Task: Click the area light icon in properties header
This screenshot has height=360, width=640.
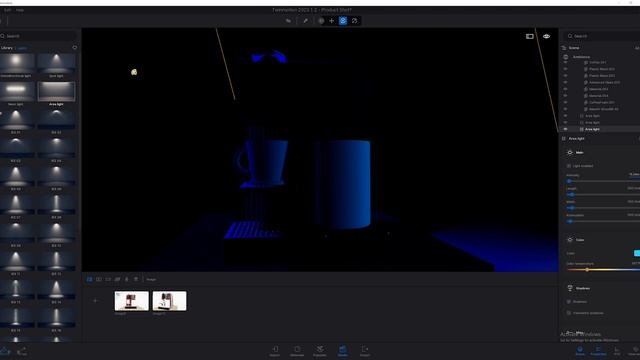Action: click(x=564, y=138)
